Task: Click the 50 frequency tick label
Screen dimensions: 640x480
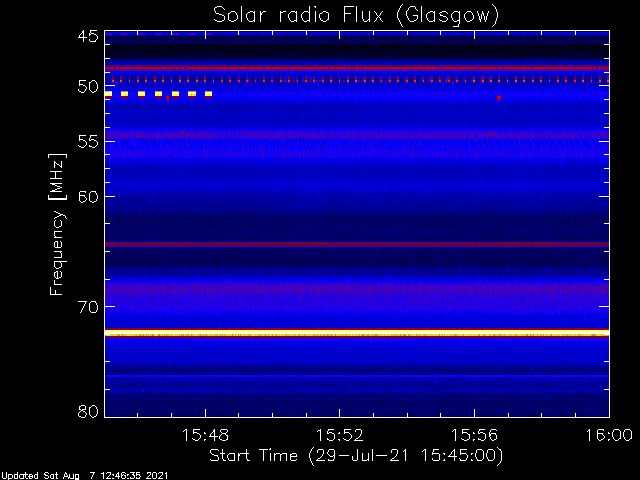Action: 88,87
